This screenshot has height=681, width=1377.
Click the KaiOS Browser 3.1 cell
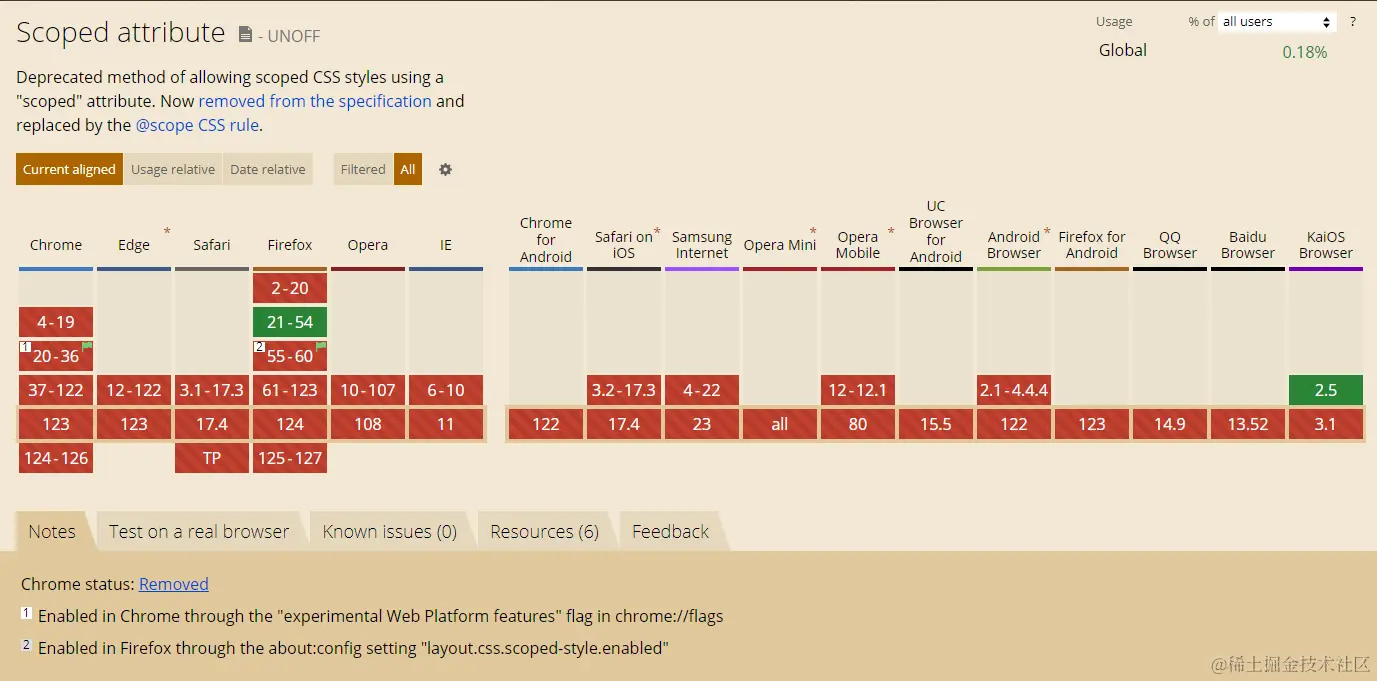[x=1326, y=424]
